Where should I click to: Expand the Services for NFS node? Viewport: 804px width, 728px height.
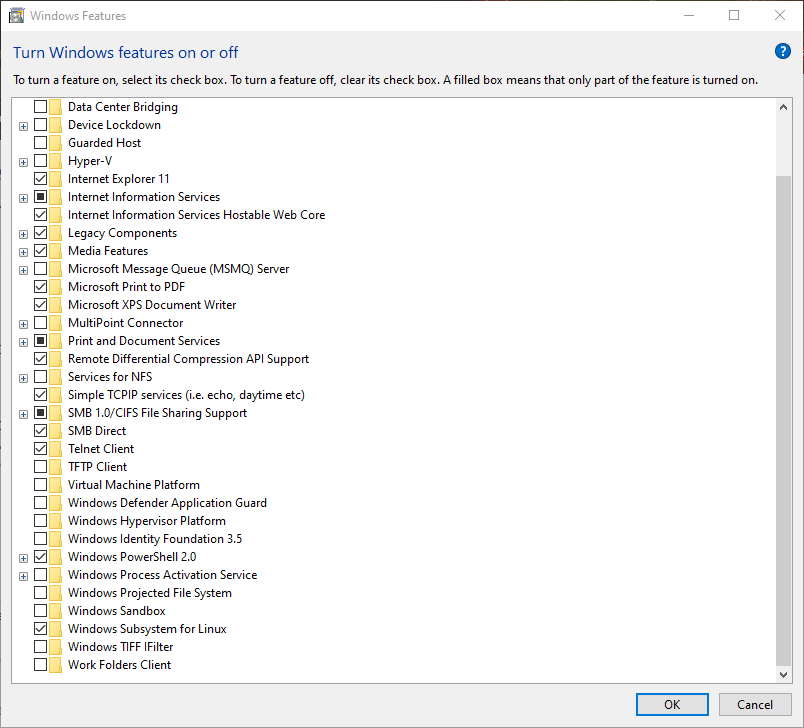click(x=24, y=378)
